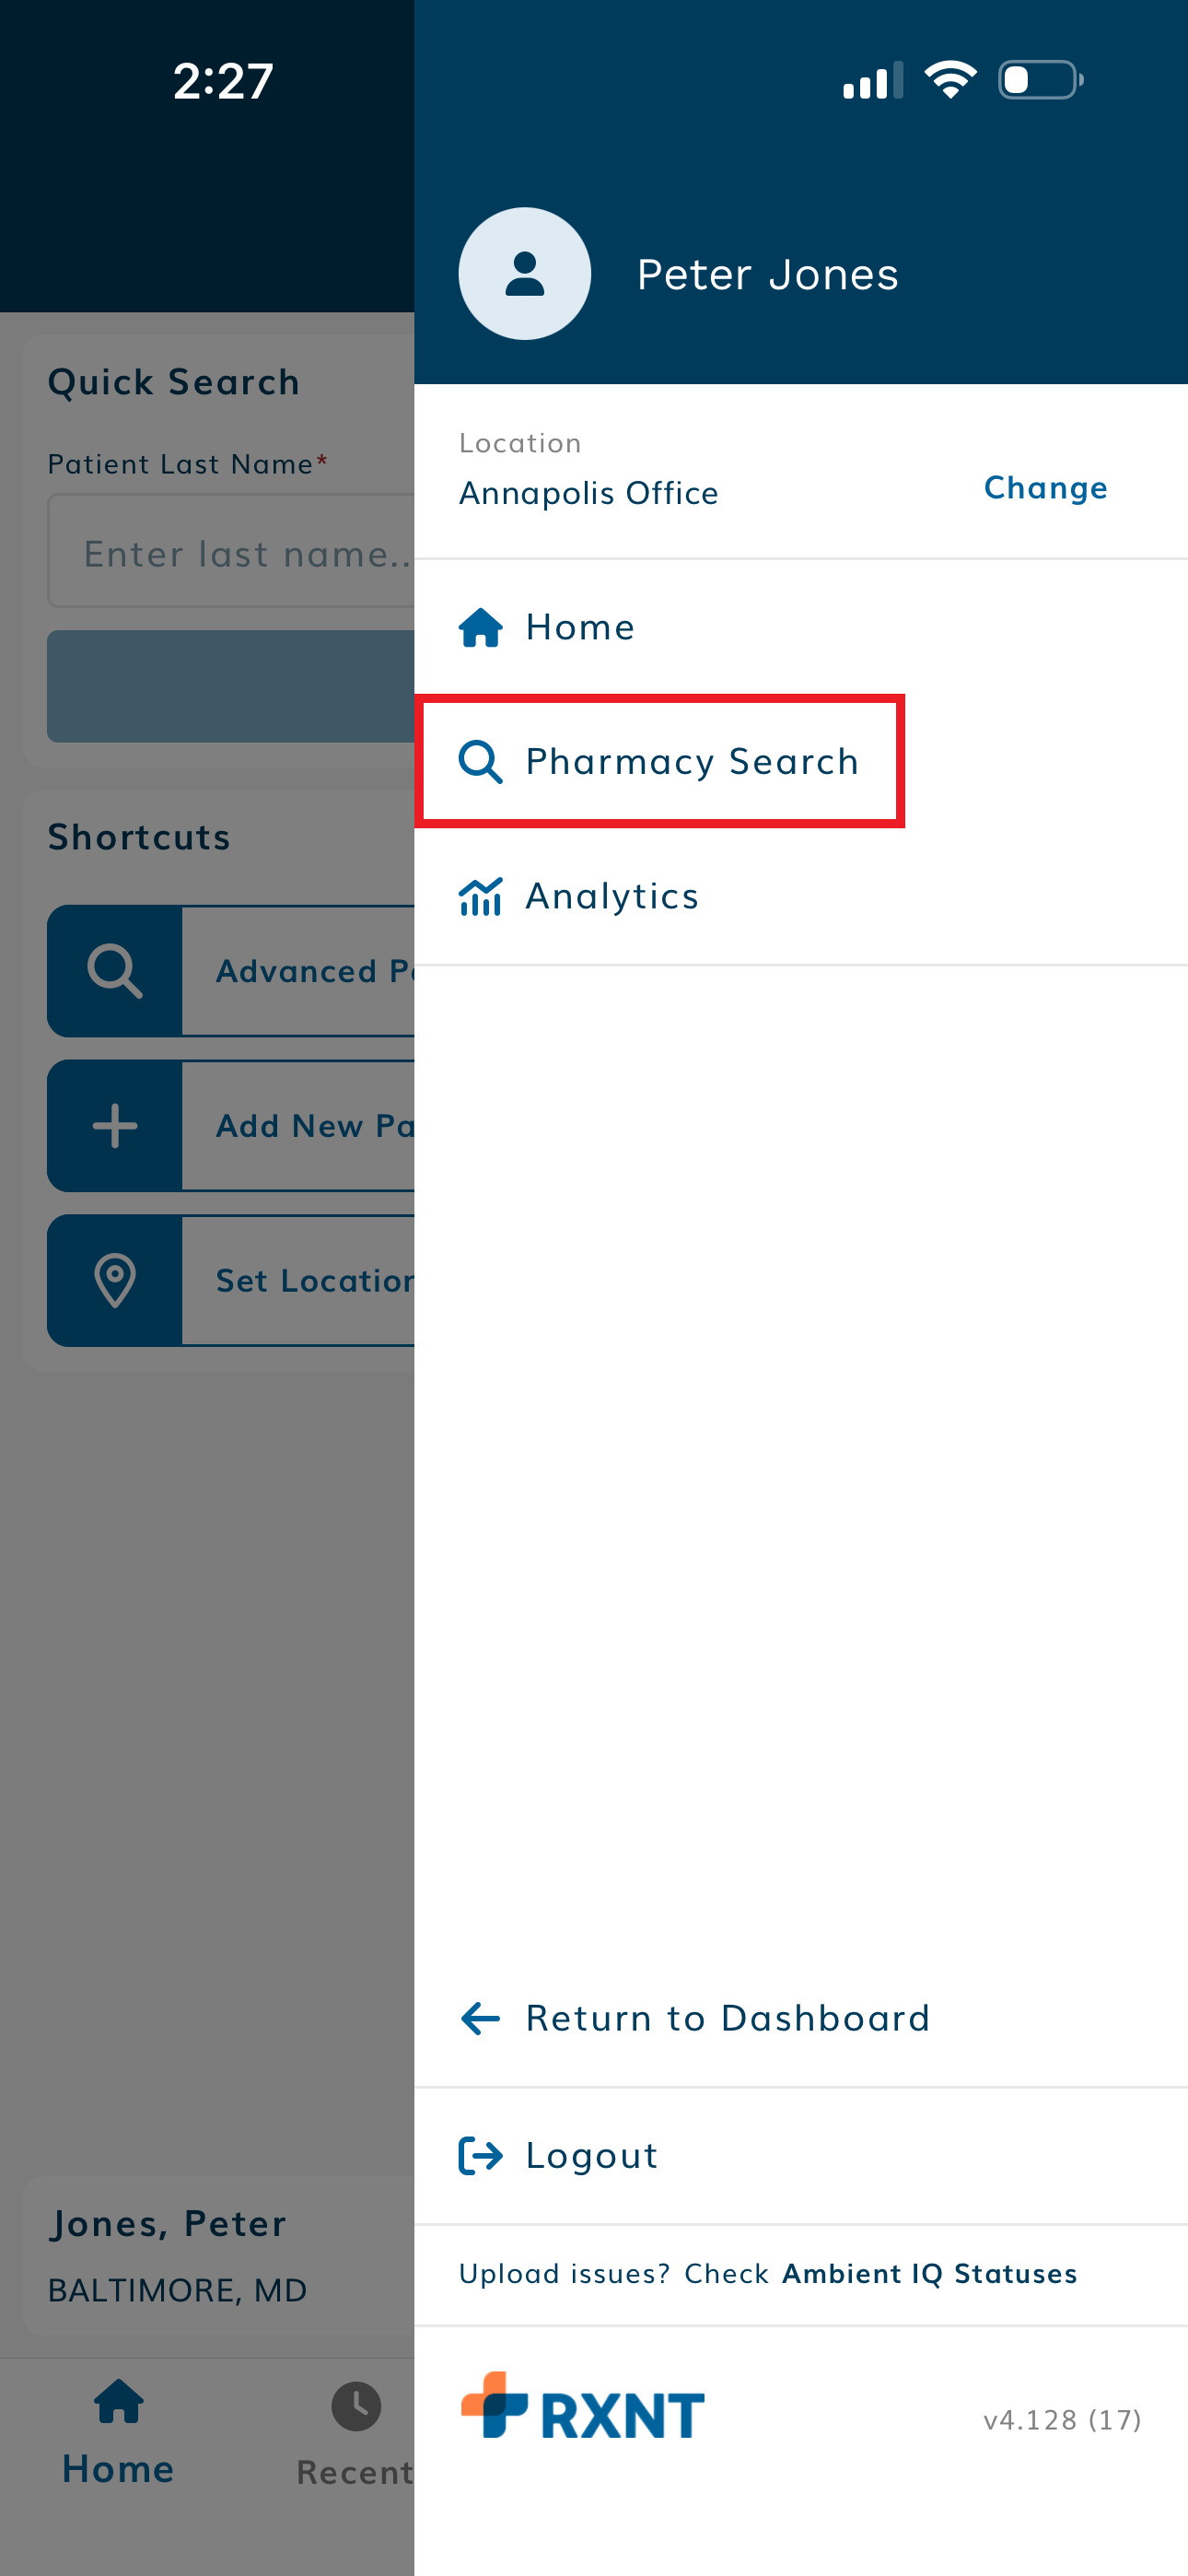The image size is (1188, 2576).
Task: Tap the Peter Jones profile avatar
Action: coord(524,274)
